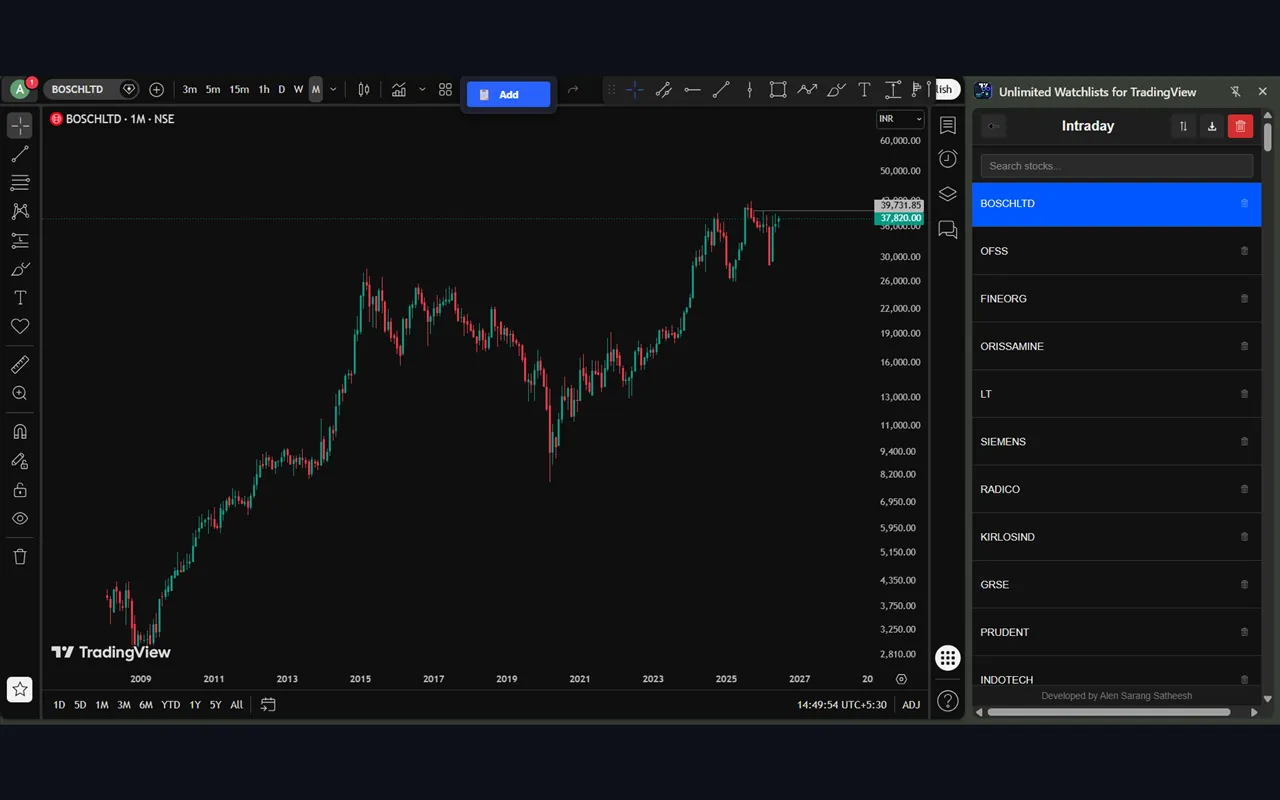
Task: Open the user profile avatar menu
Action: tap(20, 89)
